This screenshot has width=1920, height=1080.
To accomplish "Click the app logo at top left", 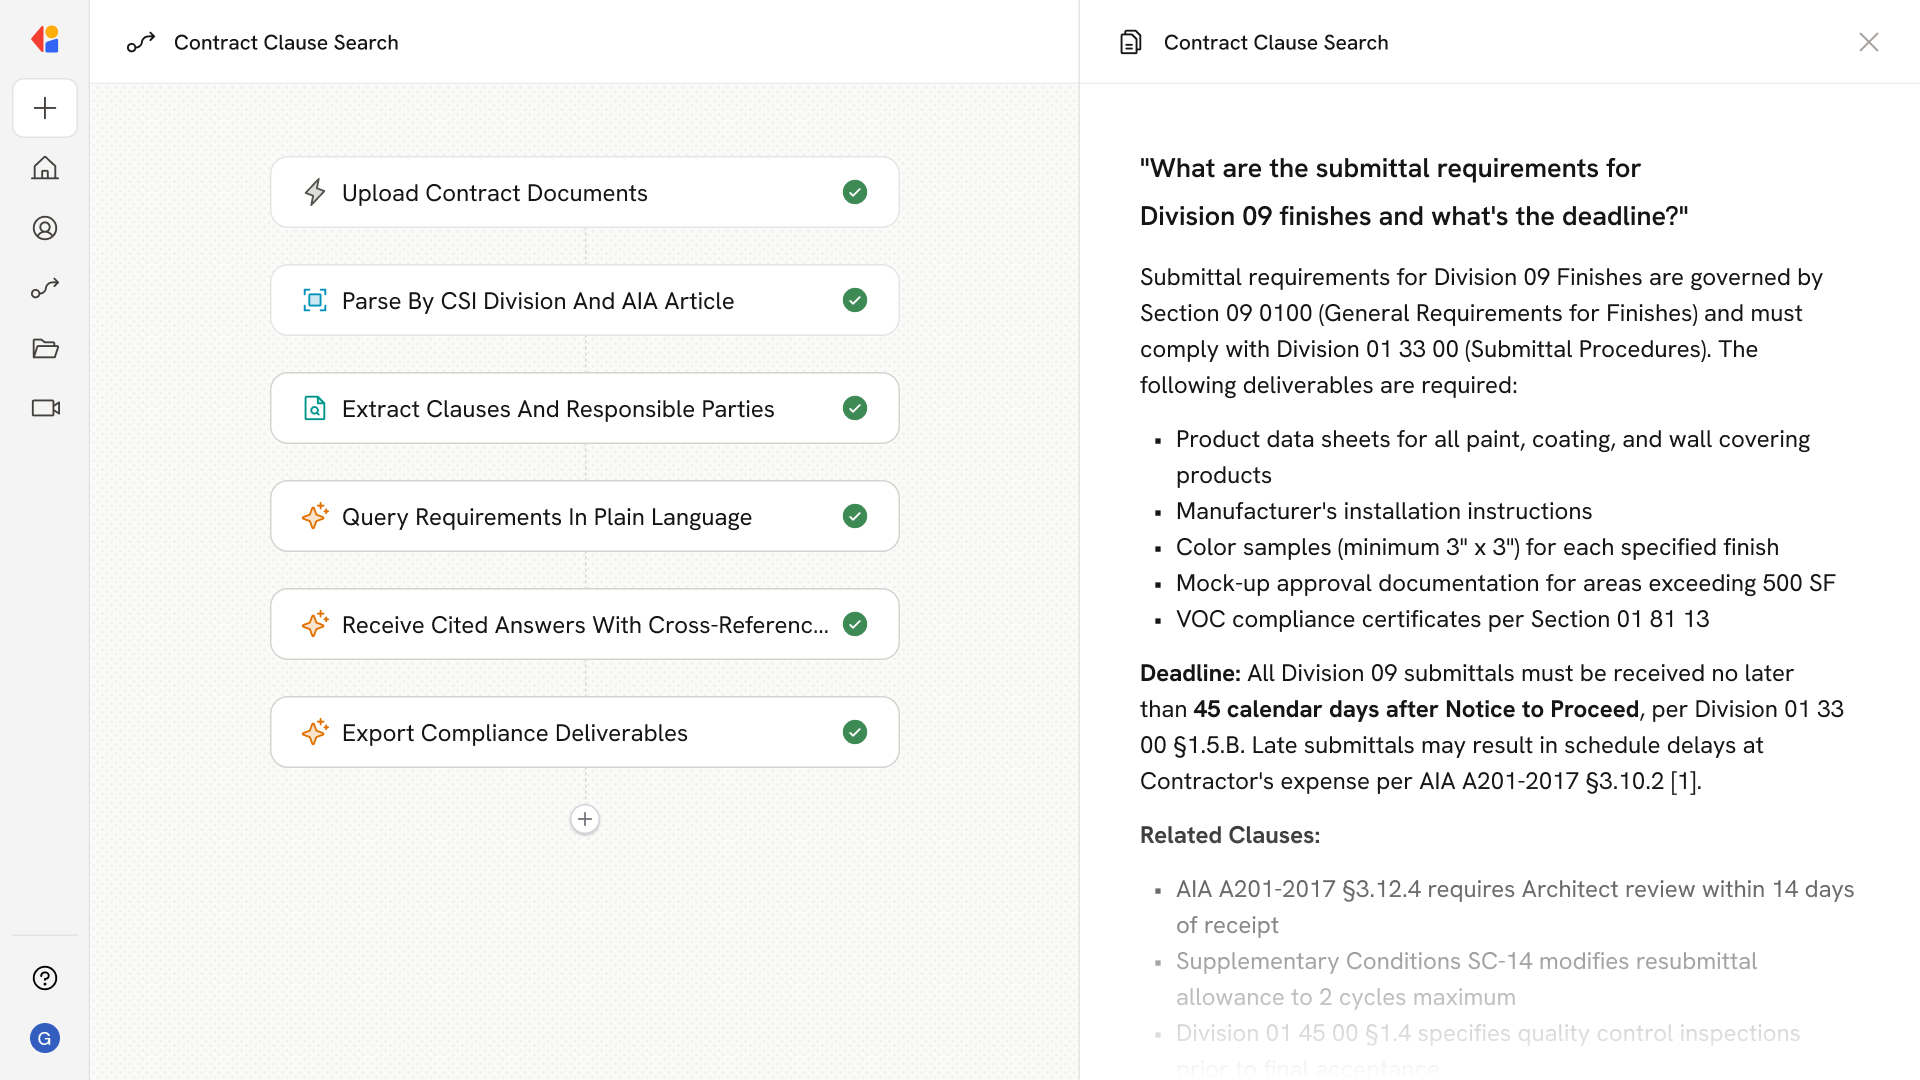I will tap(45, 40).
